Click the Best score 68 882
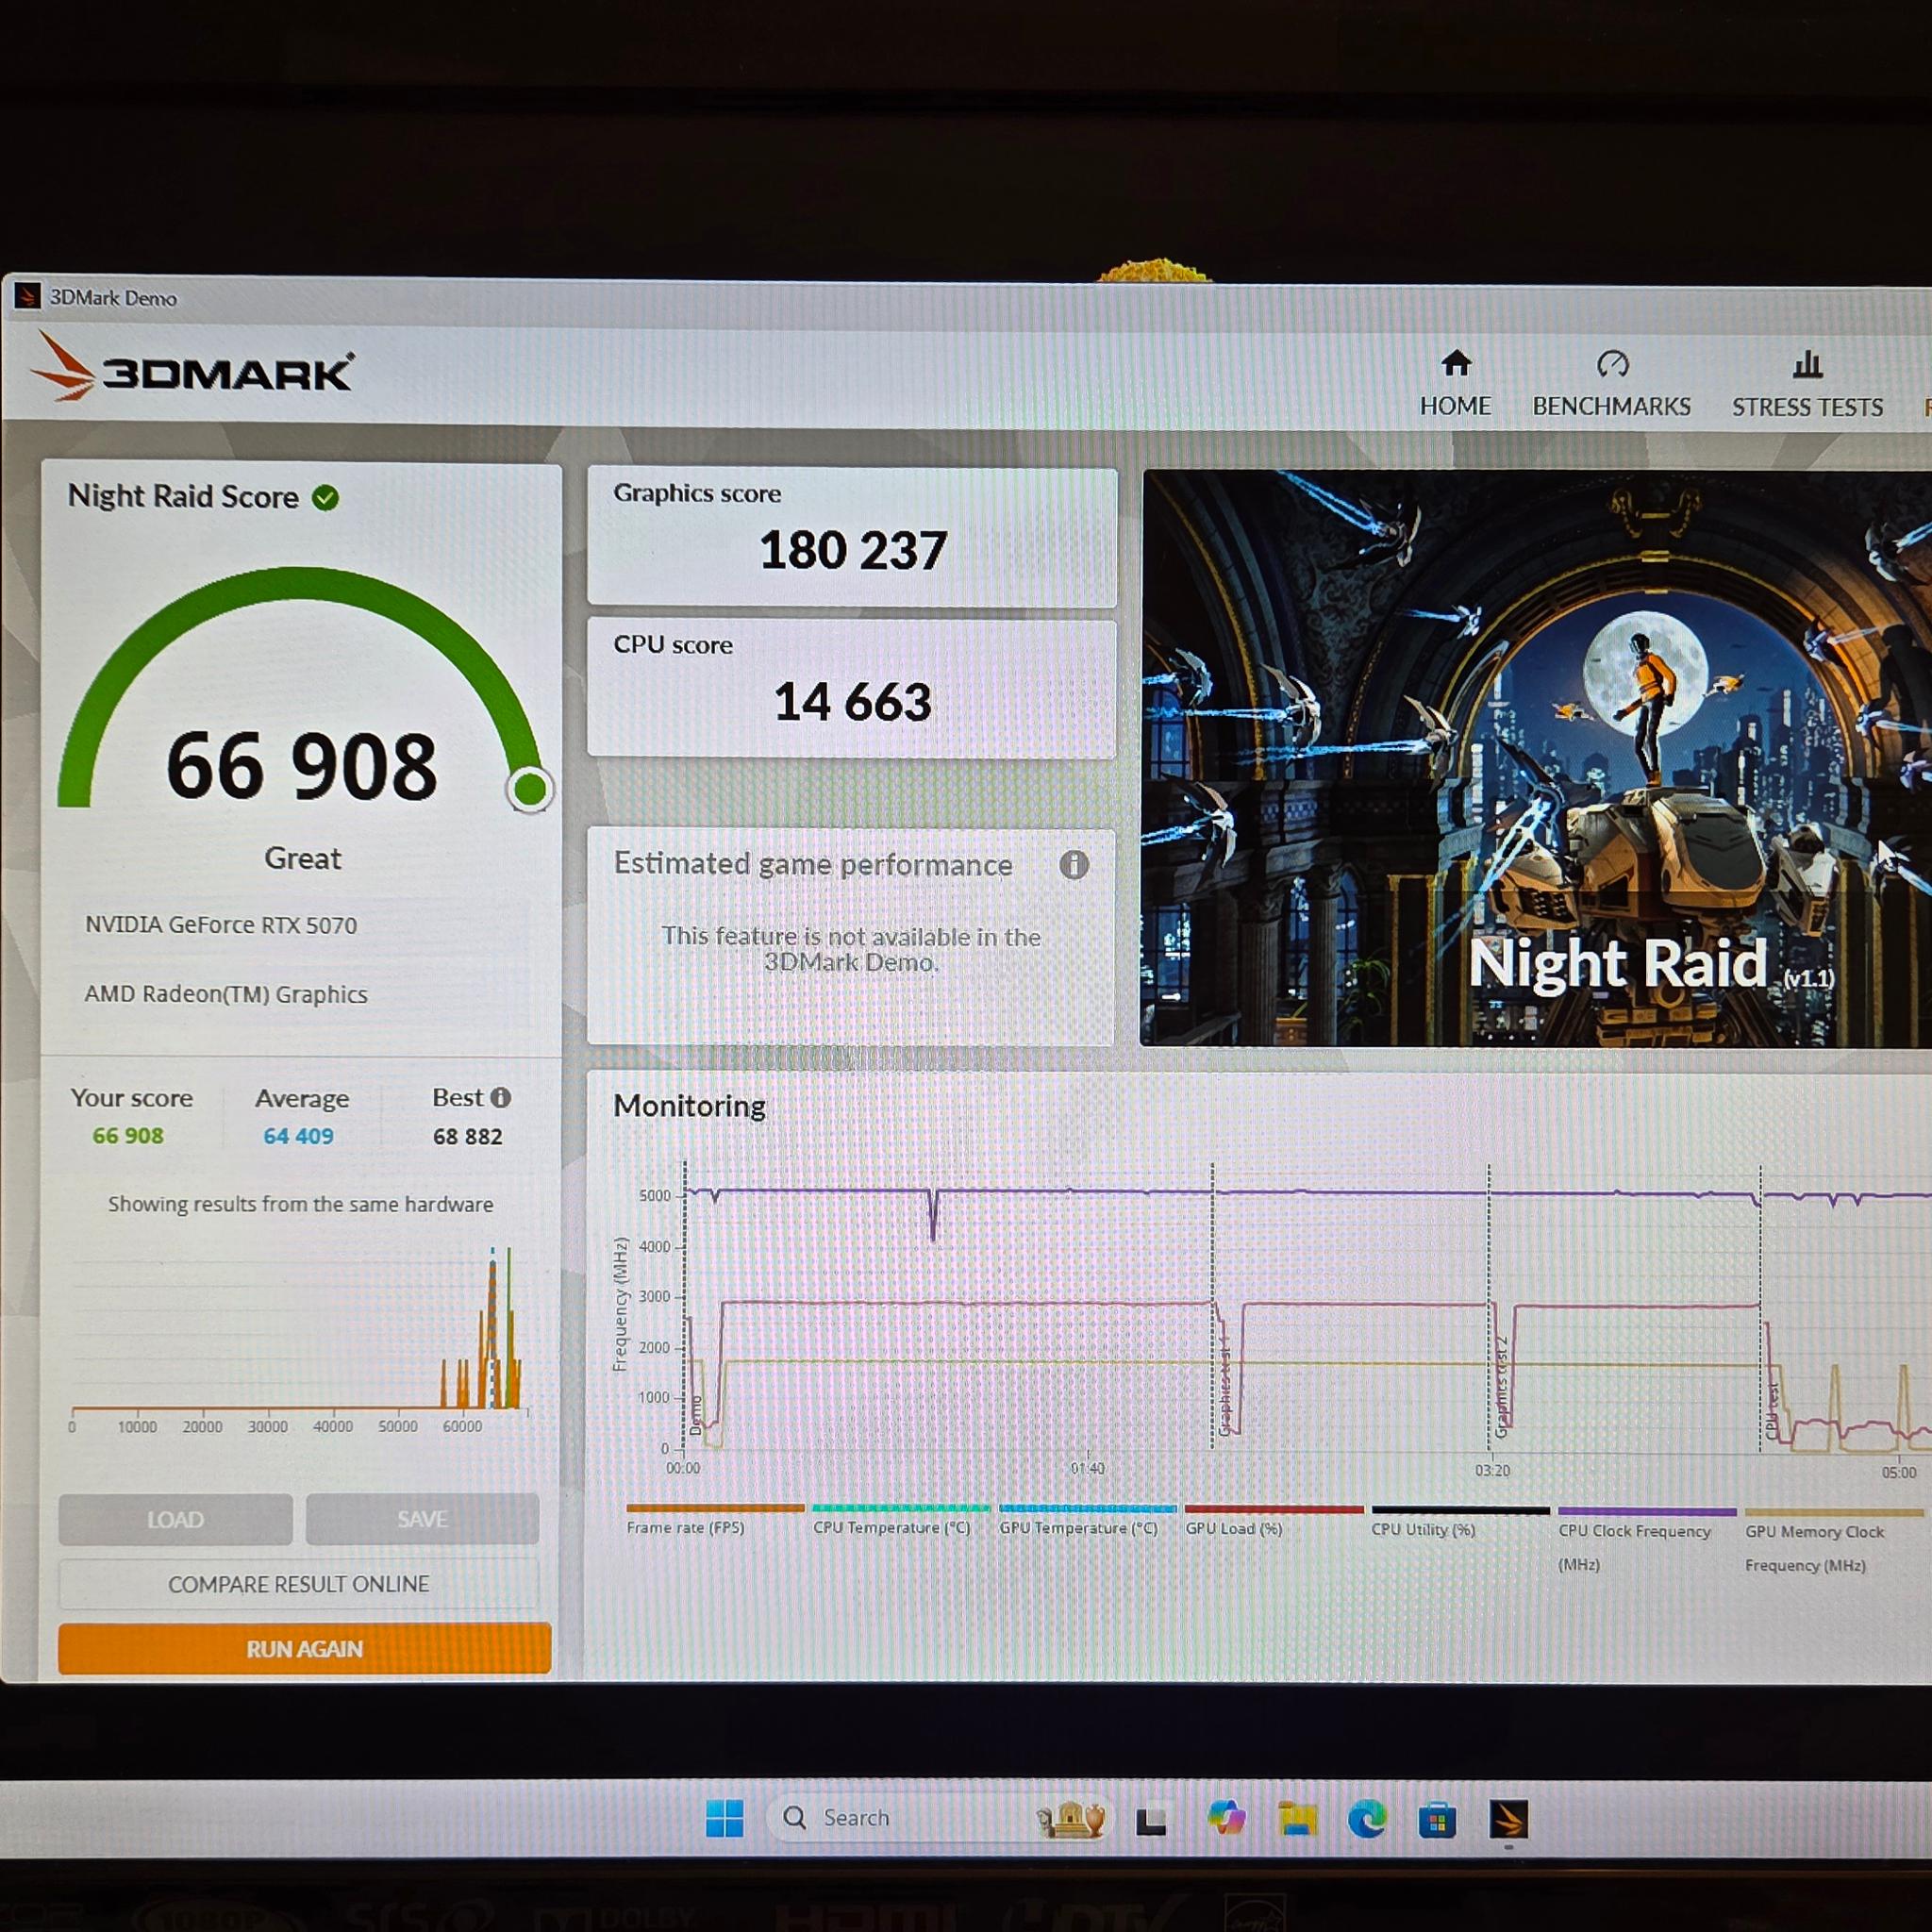The image size is (1932, 1932). pyautogui.click(x=467, y=1136)
